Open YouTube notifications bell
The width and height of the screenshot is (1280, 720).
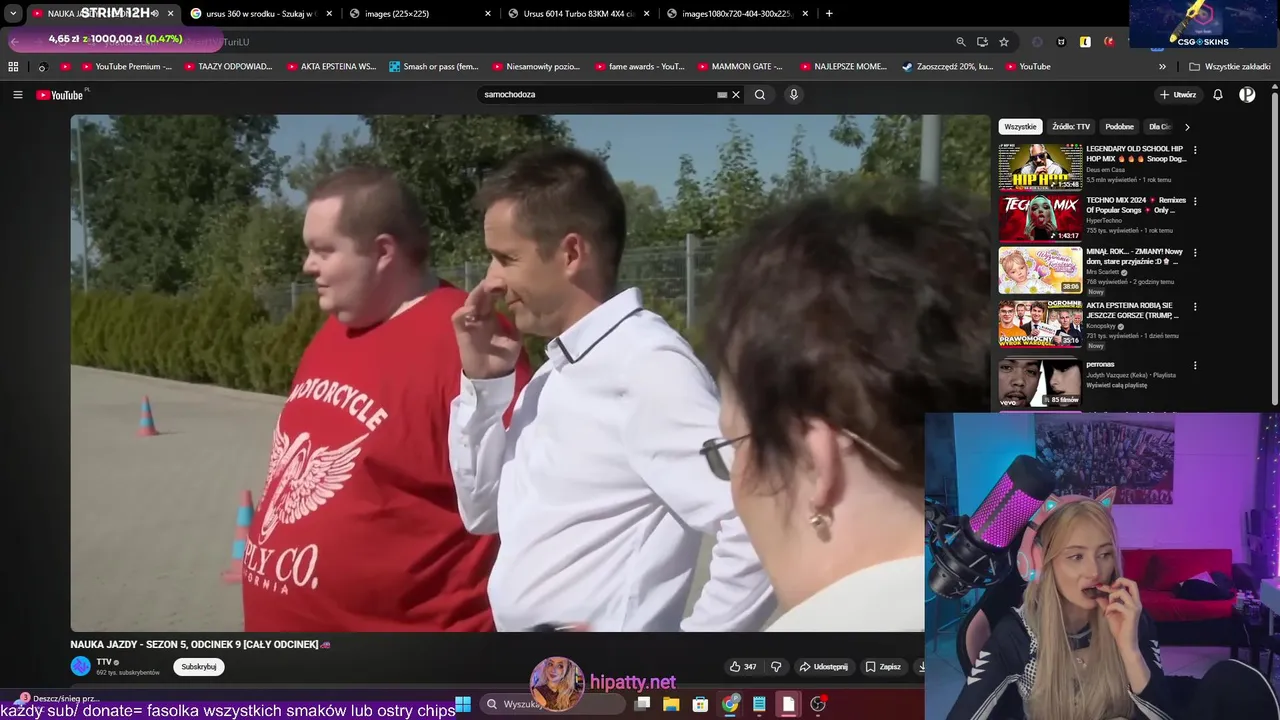pyautogui.click(x=1218, y=95)
